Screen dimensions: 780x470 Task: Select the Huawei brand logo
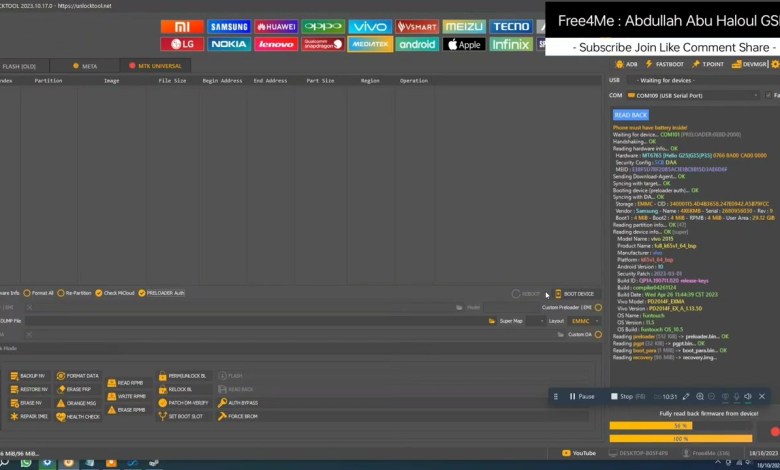coord(276,27)
